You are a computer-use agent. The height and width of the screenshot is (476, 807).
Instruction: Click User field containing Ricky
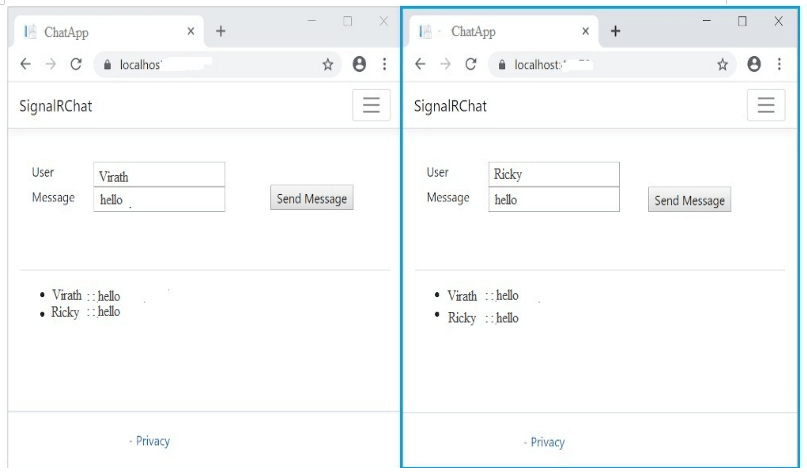click(x=554, y=174)
